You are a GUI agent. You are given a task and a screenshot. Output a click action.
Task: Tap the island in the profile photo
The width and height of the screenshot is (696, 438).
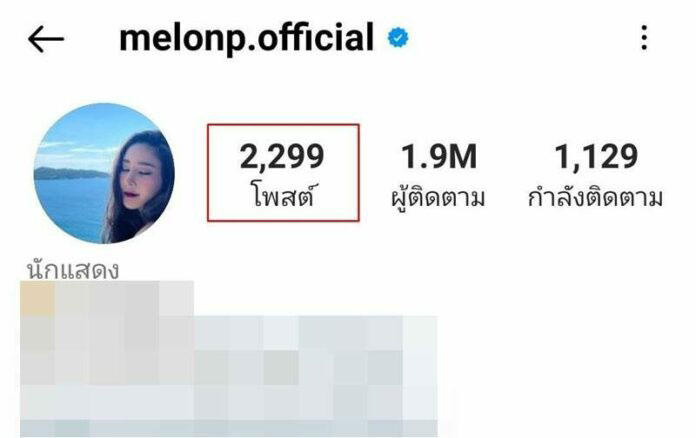click(69, 173)
